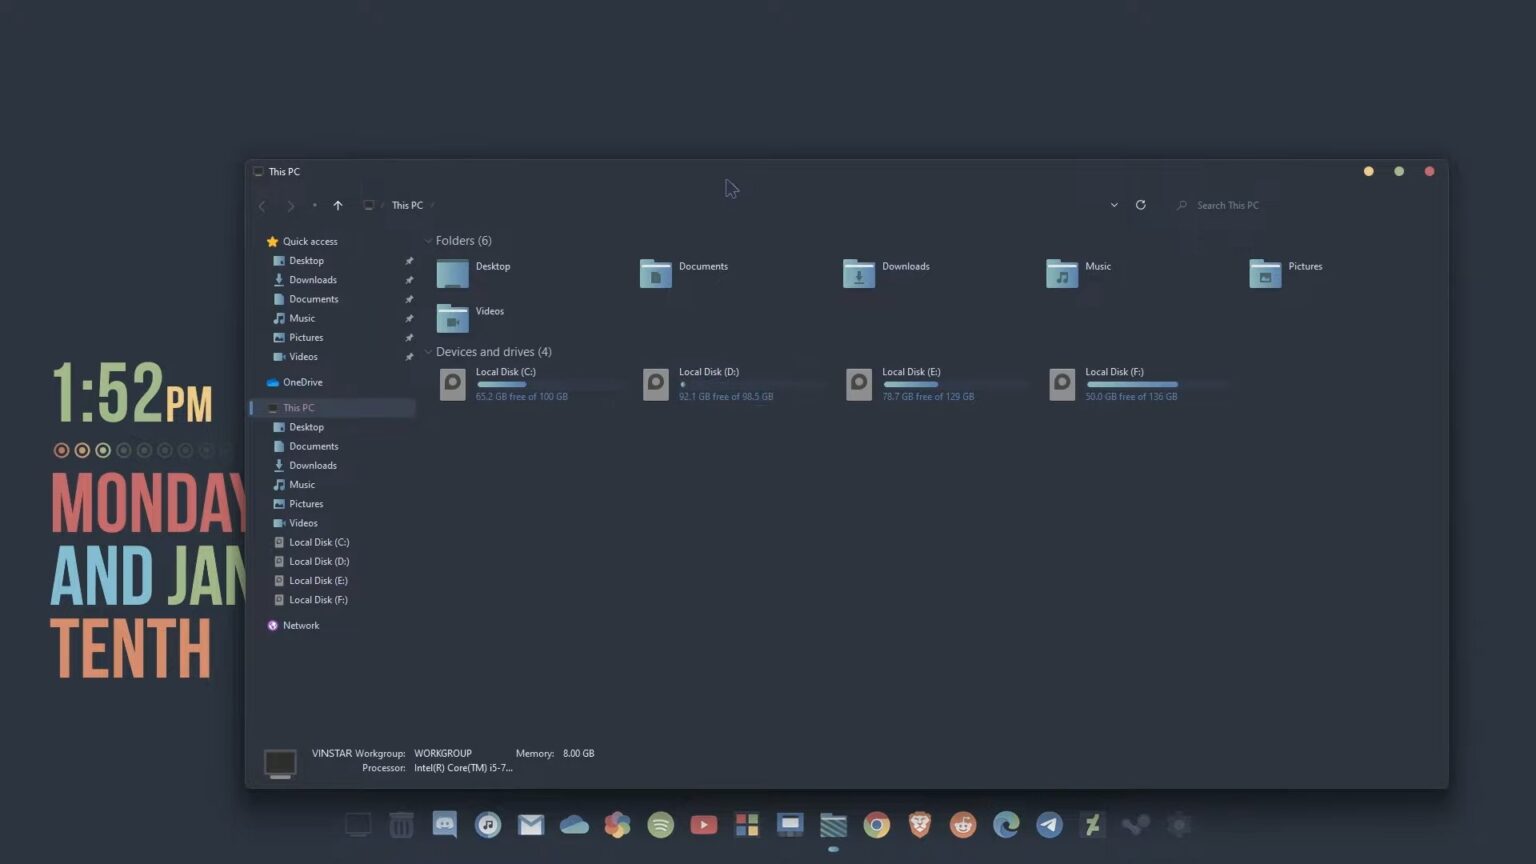
Task: Open the address bar history dropdown
Action: coord(1114,205)
